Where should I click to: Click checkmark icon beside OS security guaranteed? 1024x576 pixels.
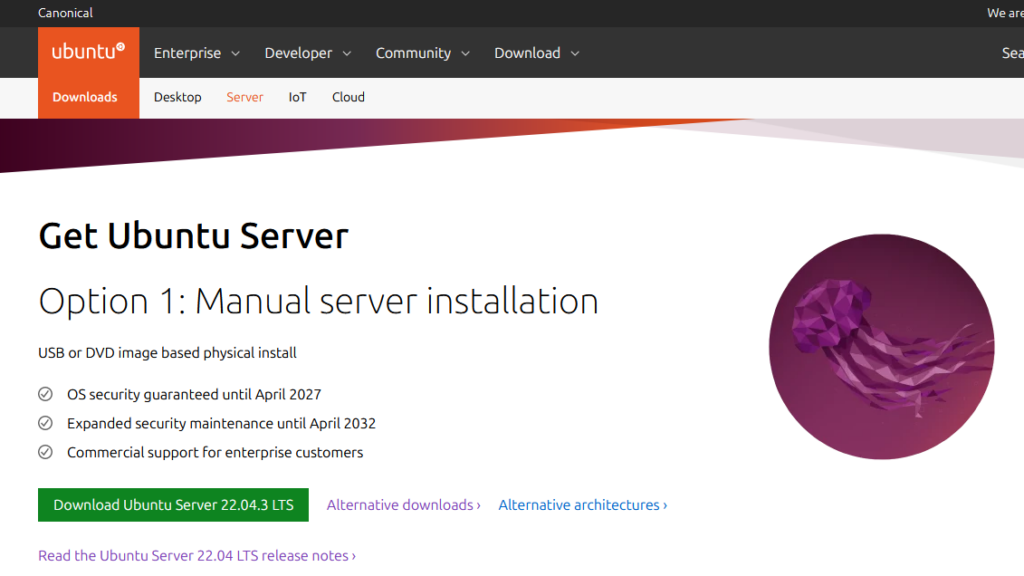coord(45,394)
